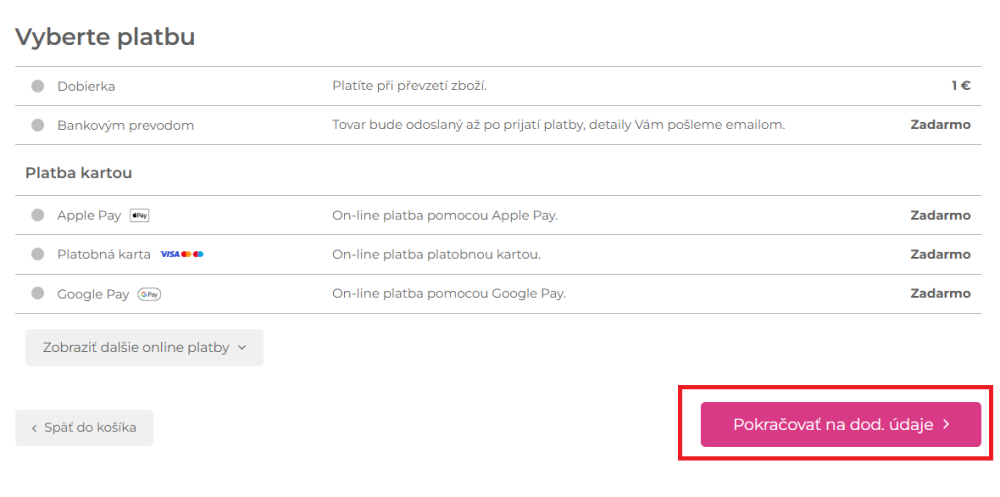
Task: Select Bankovým prevodom radio button
Action: coord(38,125)
